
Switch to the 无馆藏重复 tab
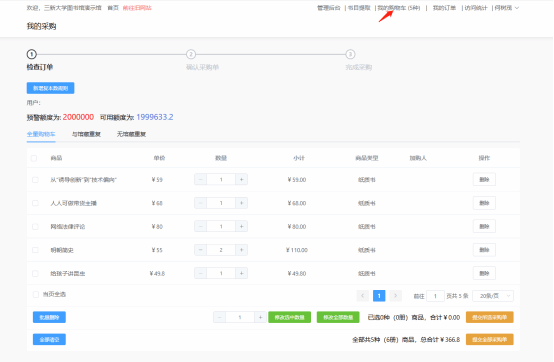point(131,134)
